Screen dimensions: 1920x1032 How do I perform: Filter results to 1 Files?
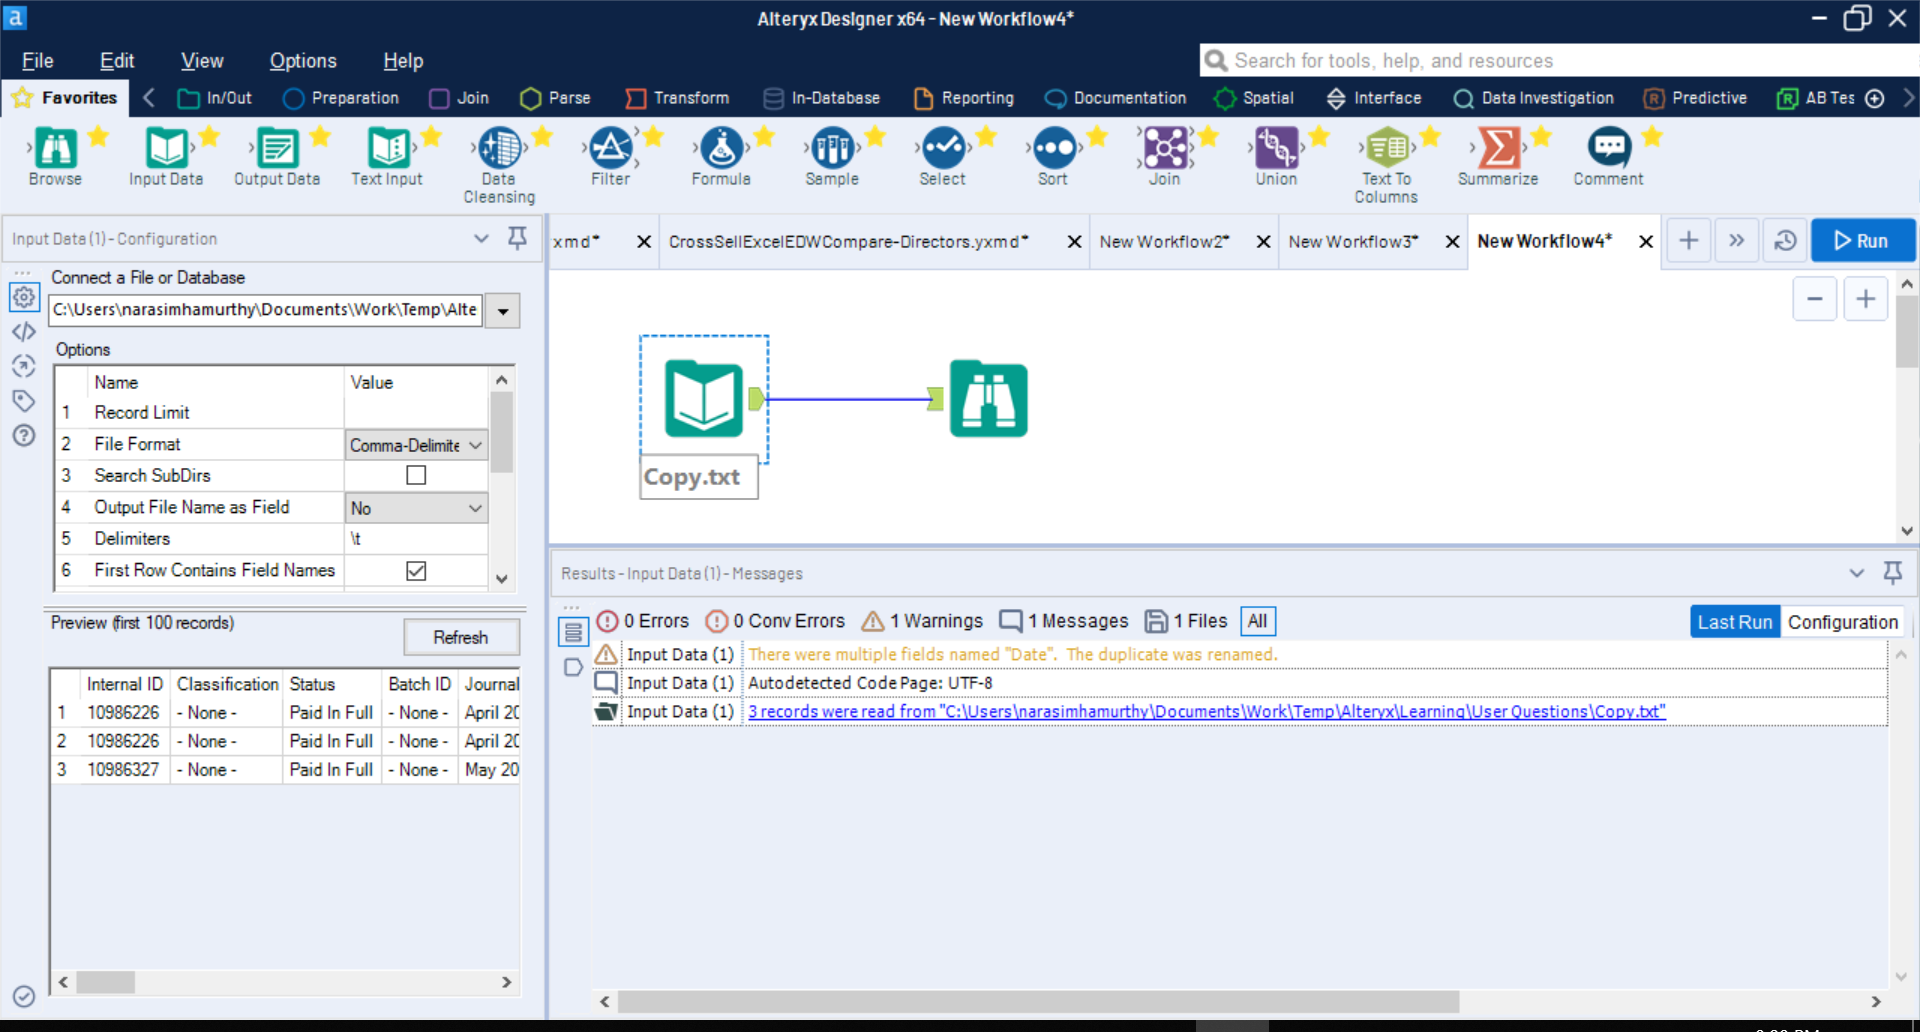pos(1186,621)
